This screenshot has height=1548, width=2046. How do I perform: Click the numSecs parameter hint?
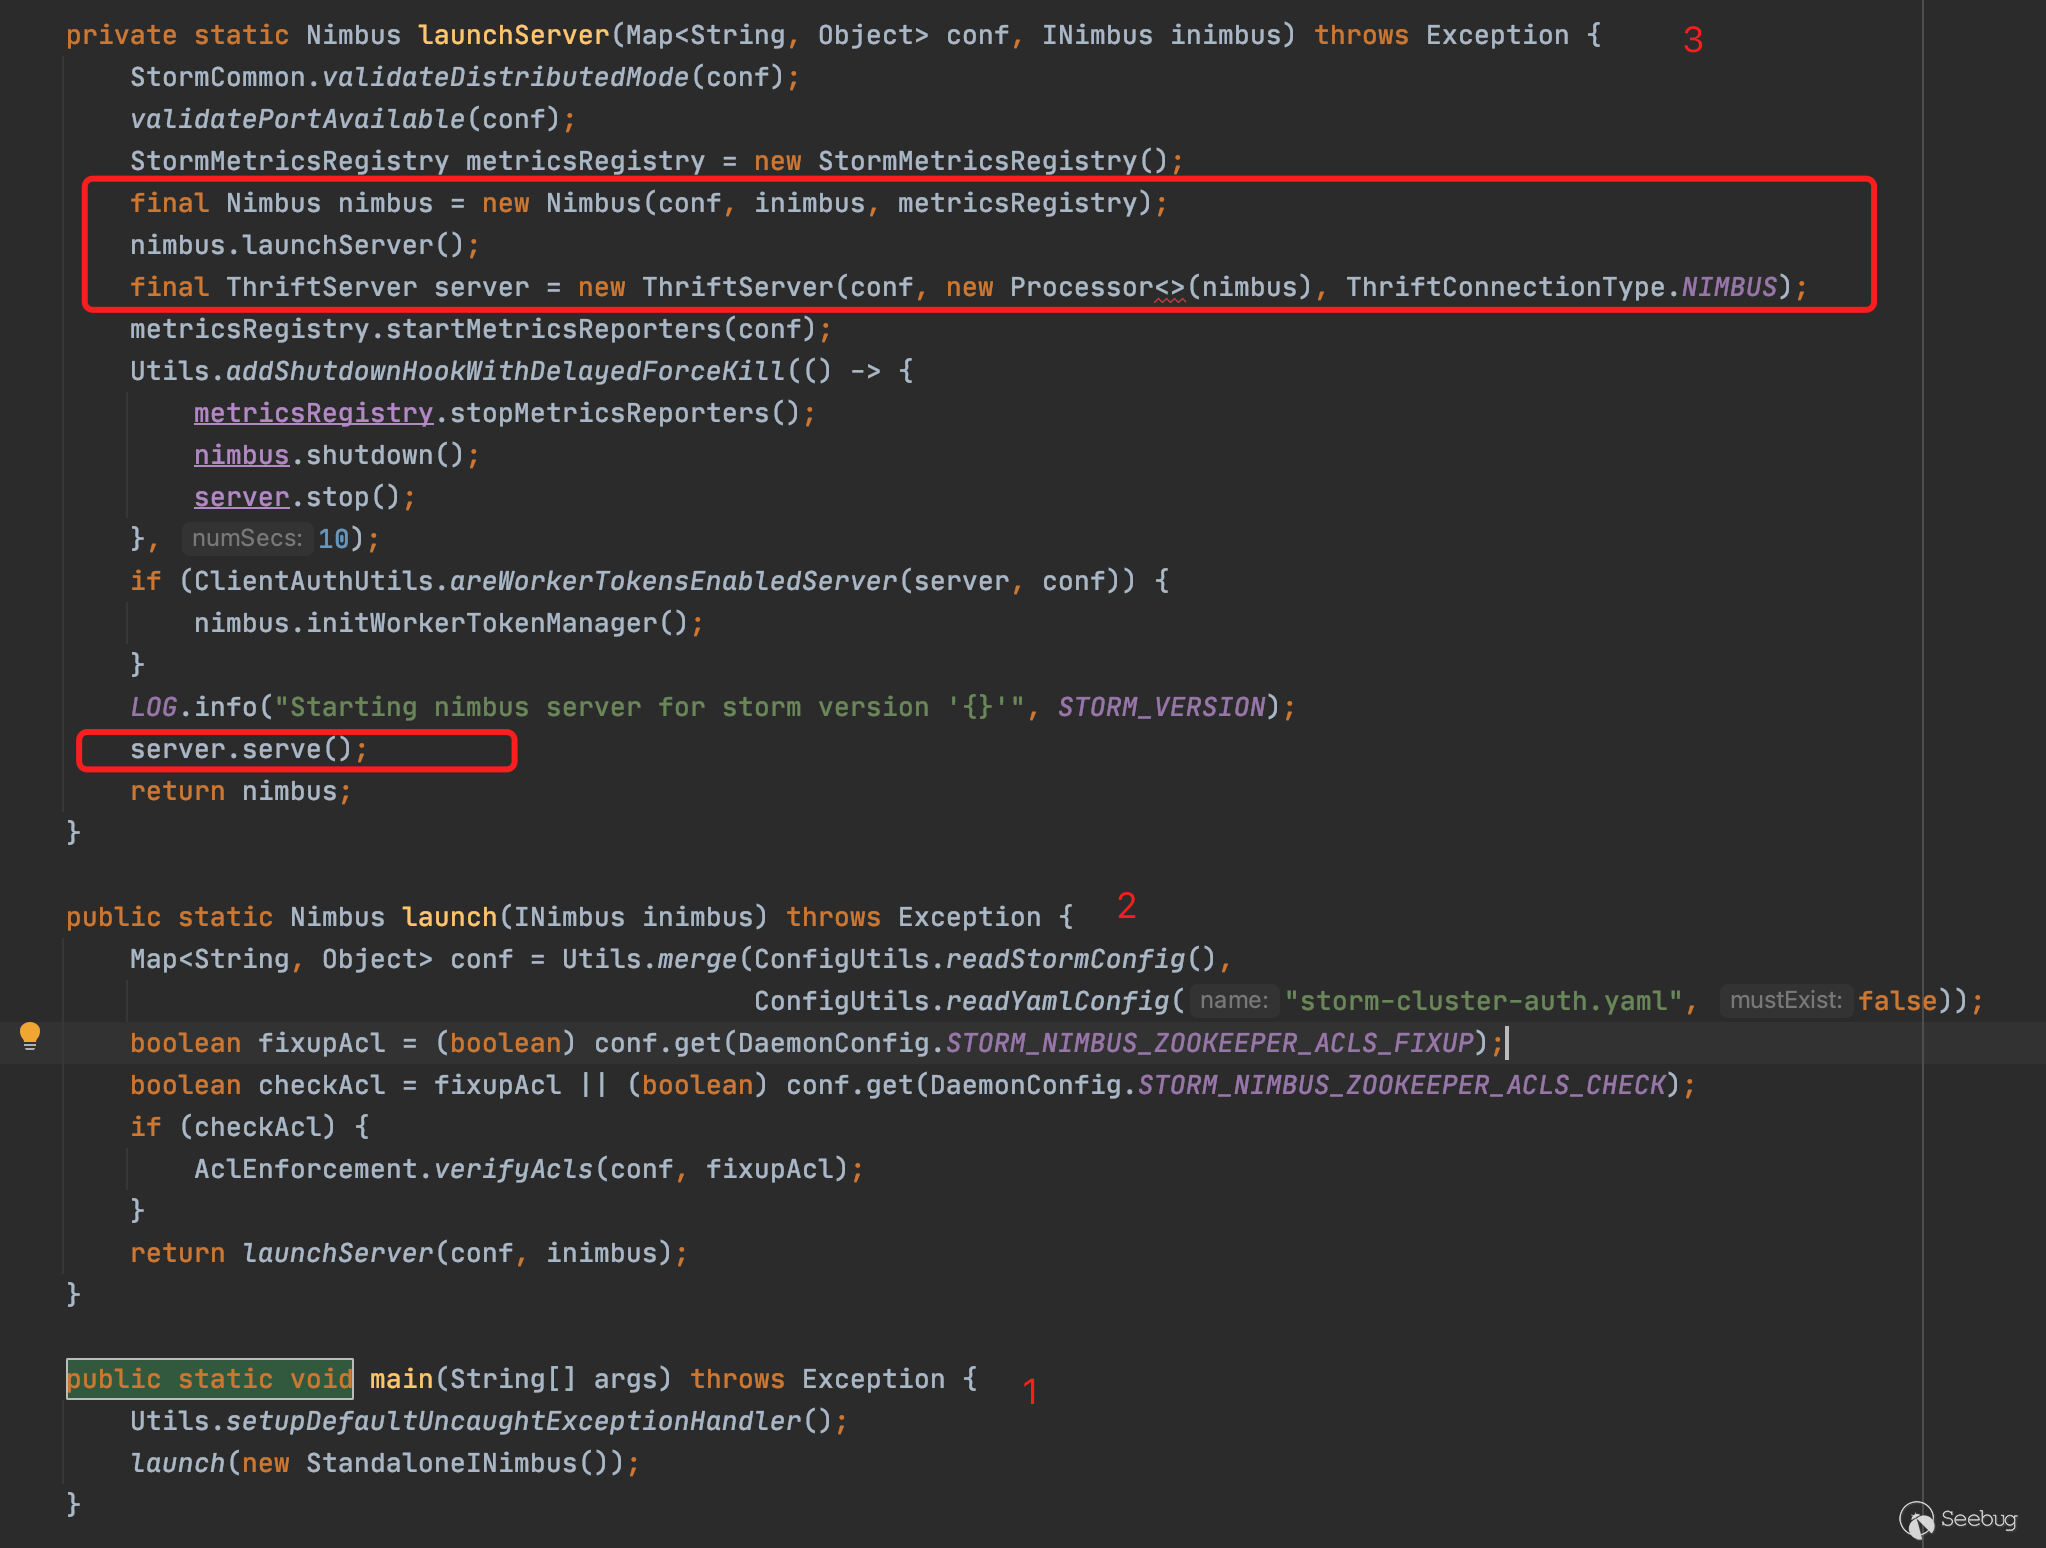[246, 538]
